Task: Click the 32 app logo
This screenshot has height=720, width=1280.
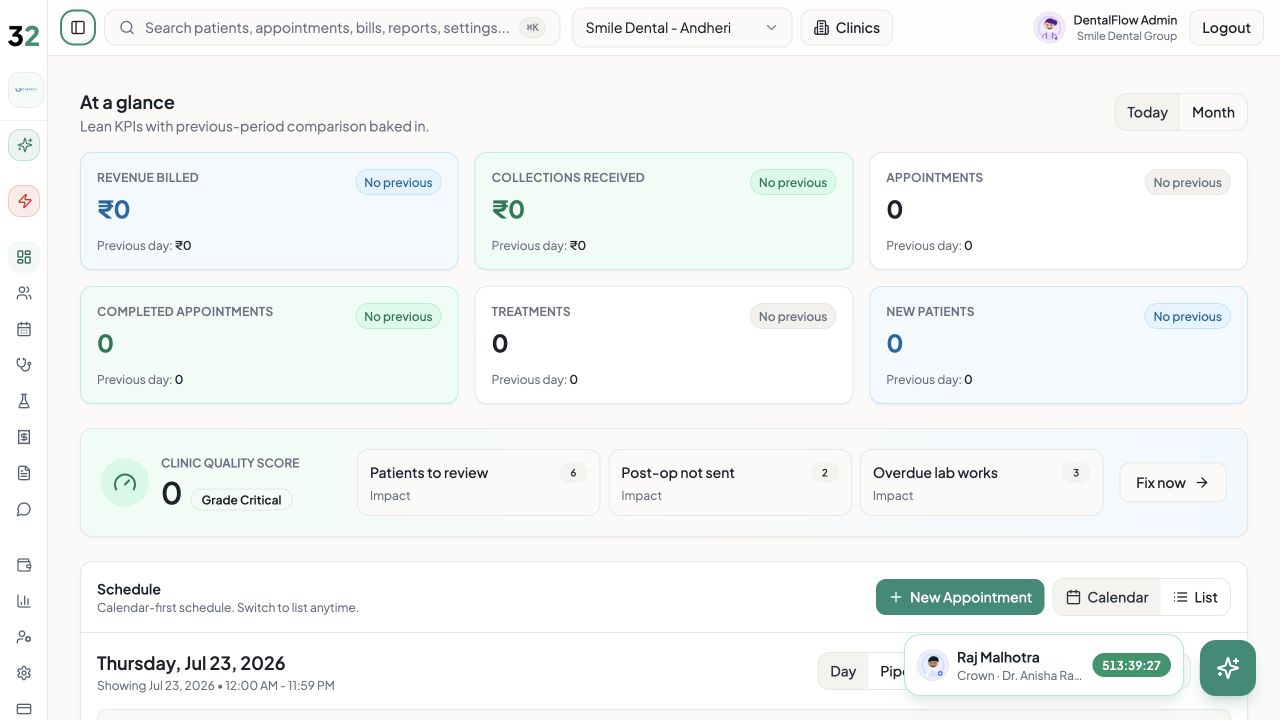Action: click(x=23, y=35)
